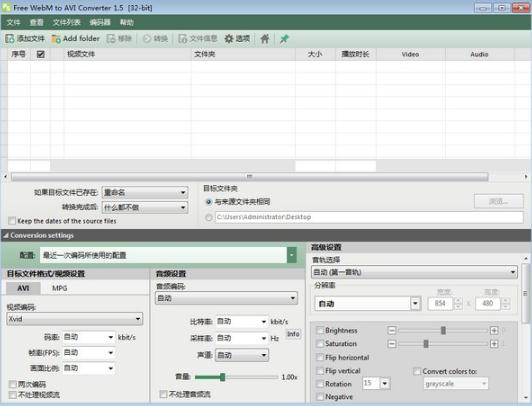Open the grayscale color dropdown
Image resolution: width=532 pixels, height=406 pixels.
456,384
